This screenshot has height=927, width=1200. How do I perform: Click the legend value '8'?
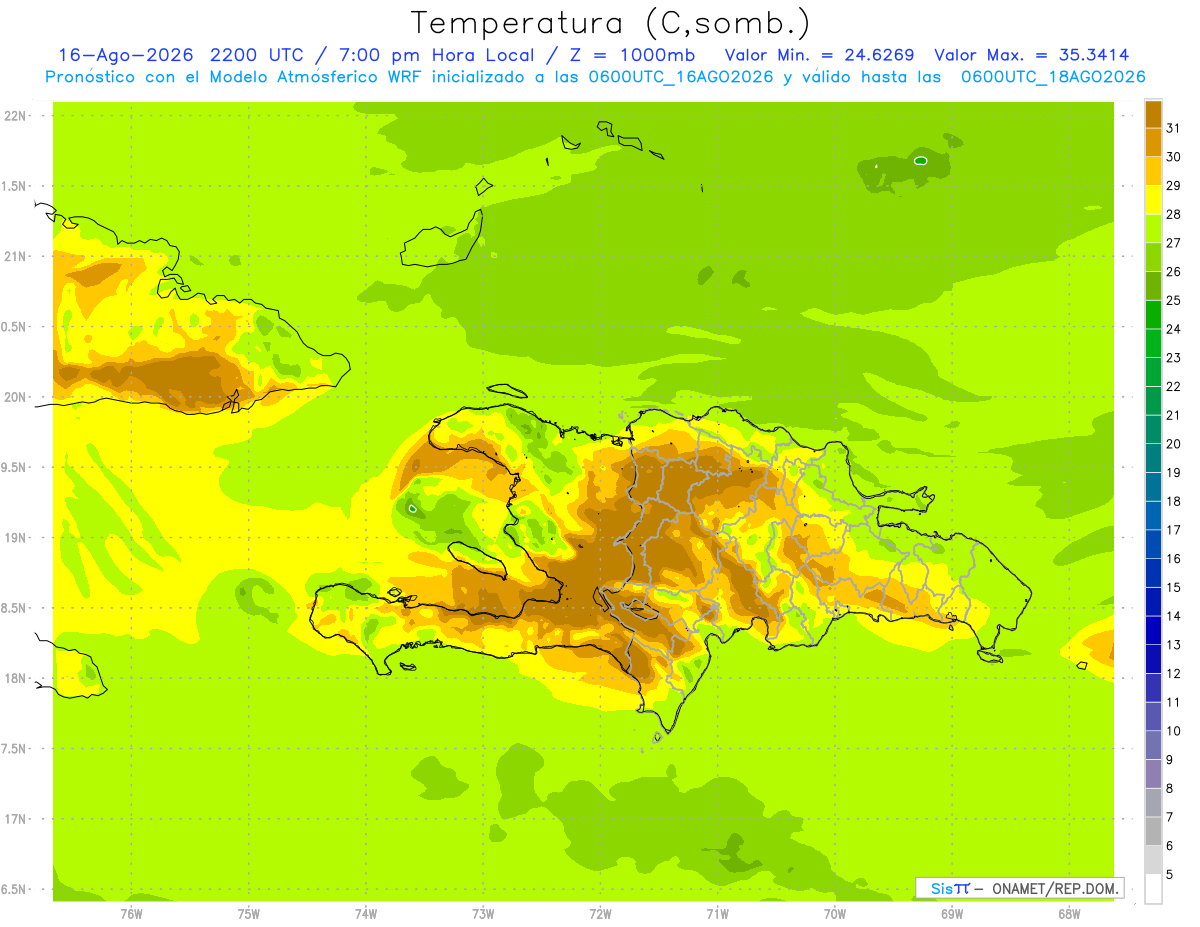[1170, 788]
